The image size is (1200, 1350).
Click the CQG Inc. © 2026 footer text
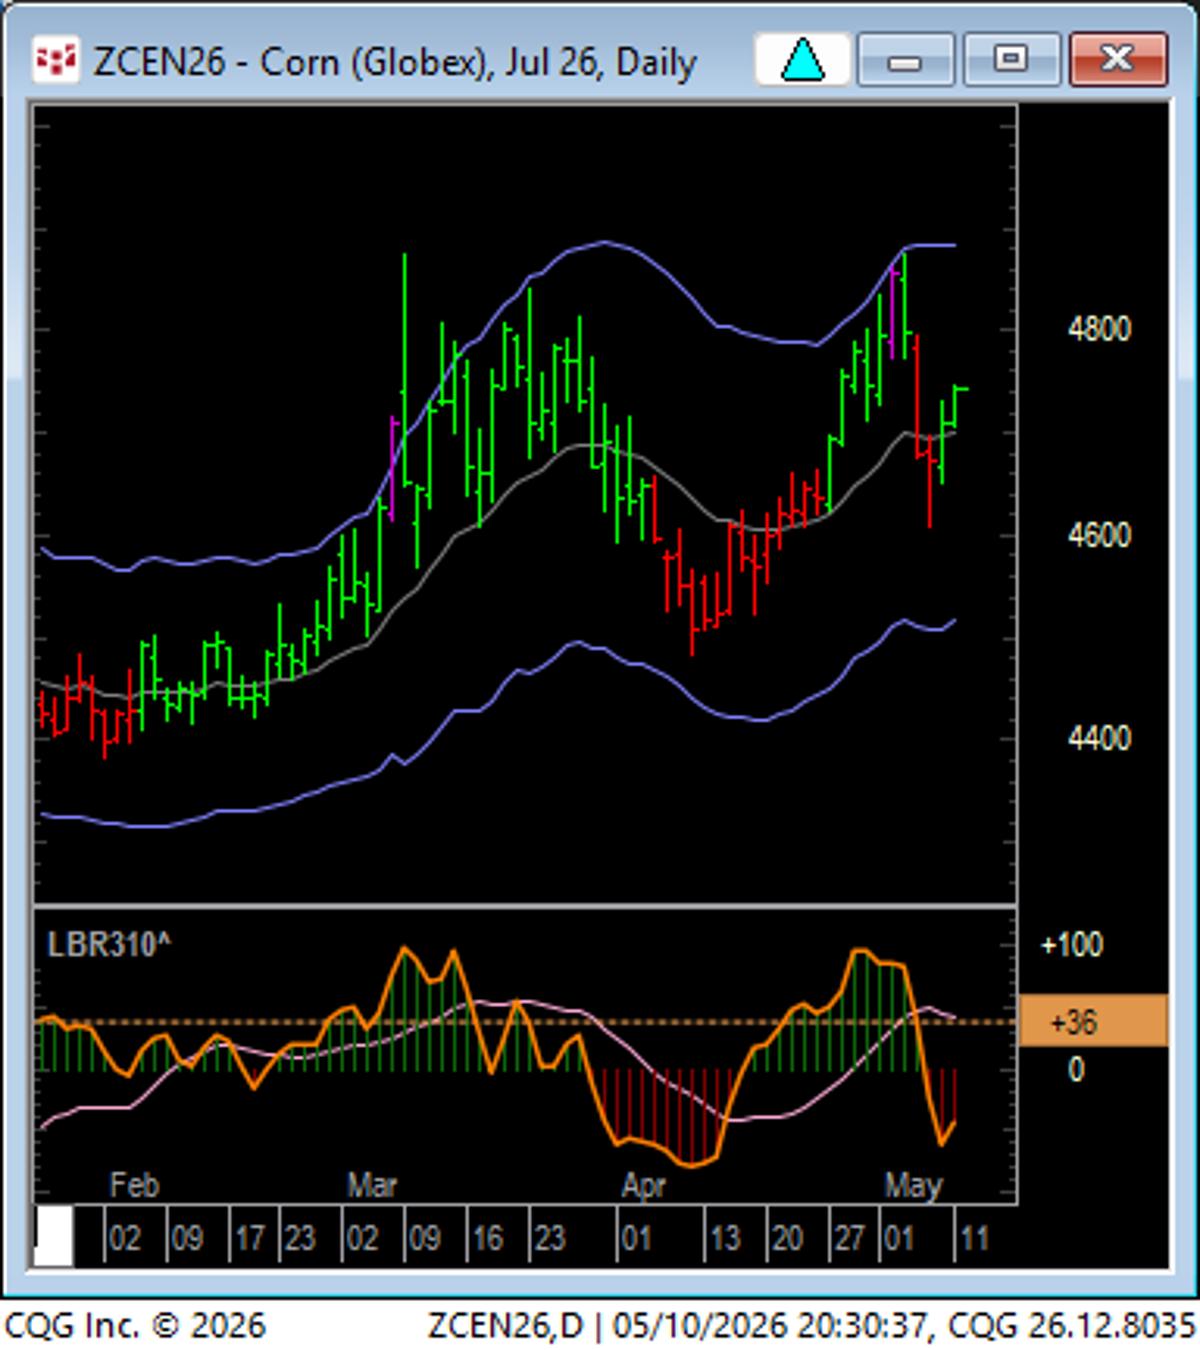[x=134, y=1326]
